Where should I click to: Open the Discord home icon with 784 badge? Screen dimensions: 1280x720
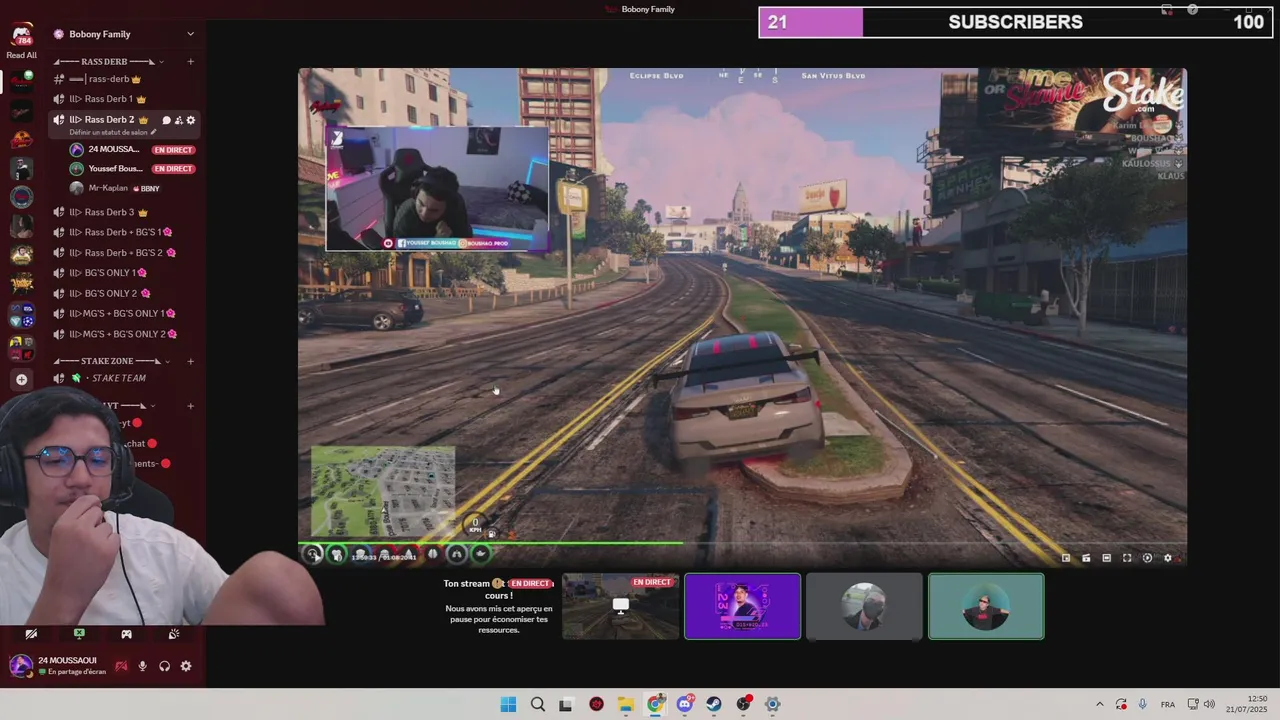[21, 35]
